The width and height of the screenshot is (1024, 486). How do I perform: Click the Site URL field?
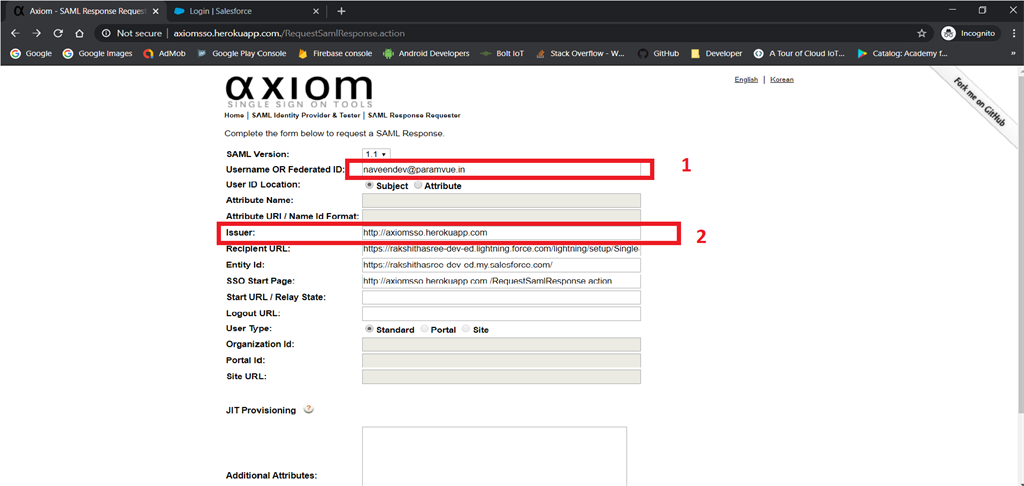pos(501,377)
